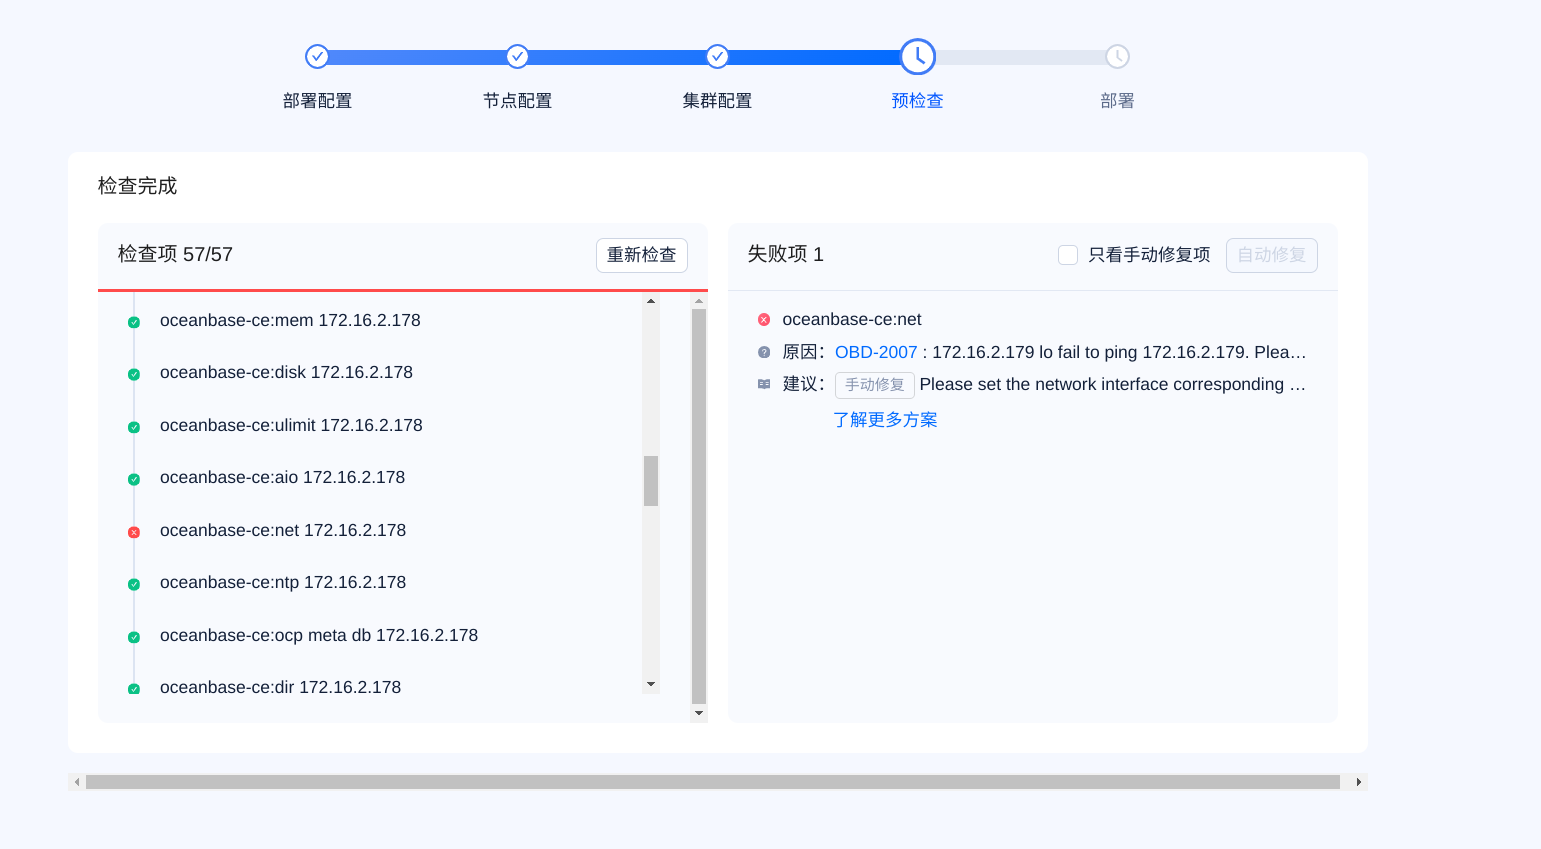Click inner check list scroll up arrow

point(651,301)
